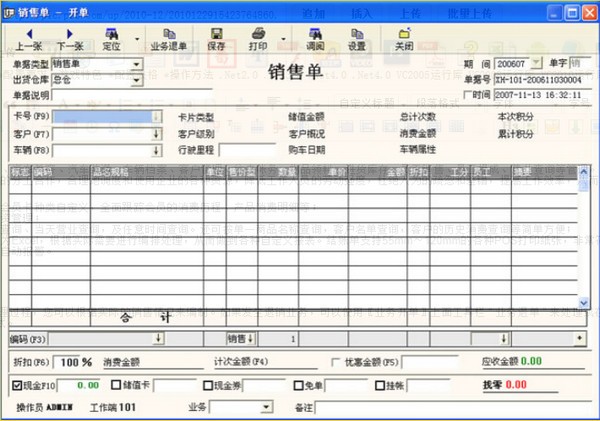The width and height of the screenshot is (600, 421).
Task: Toggle the 时间 checkbox
Action: 467,95
